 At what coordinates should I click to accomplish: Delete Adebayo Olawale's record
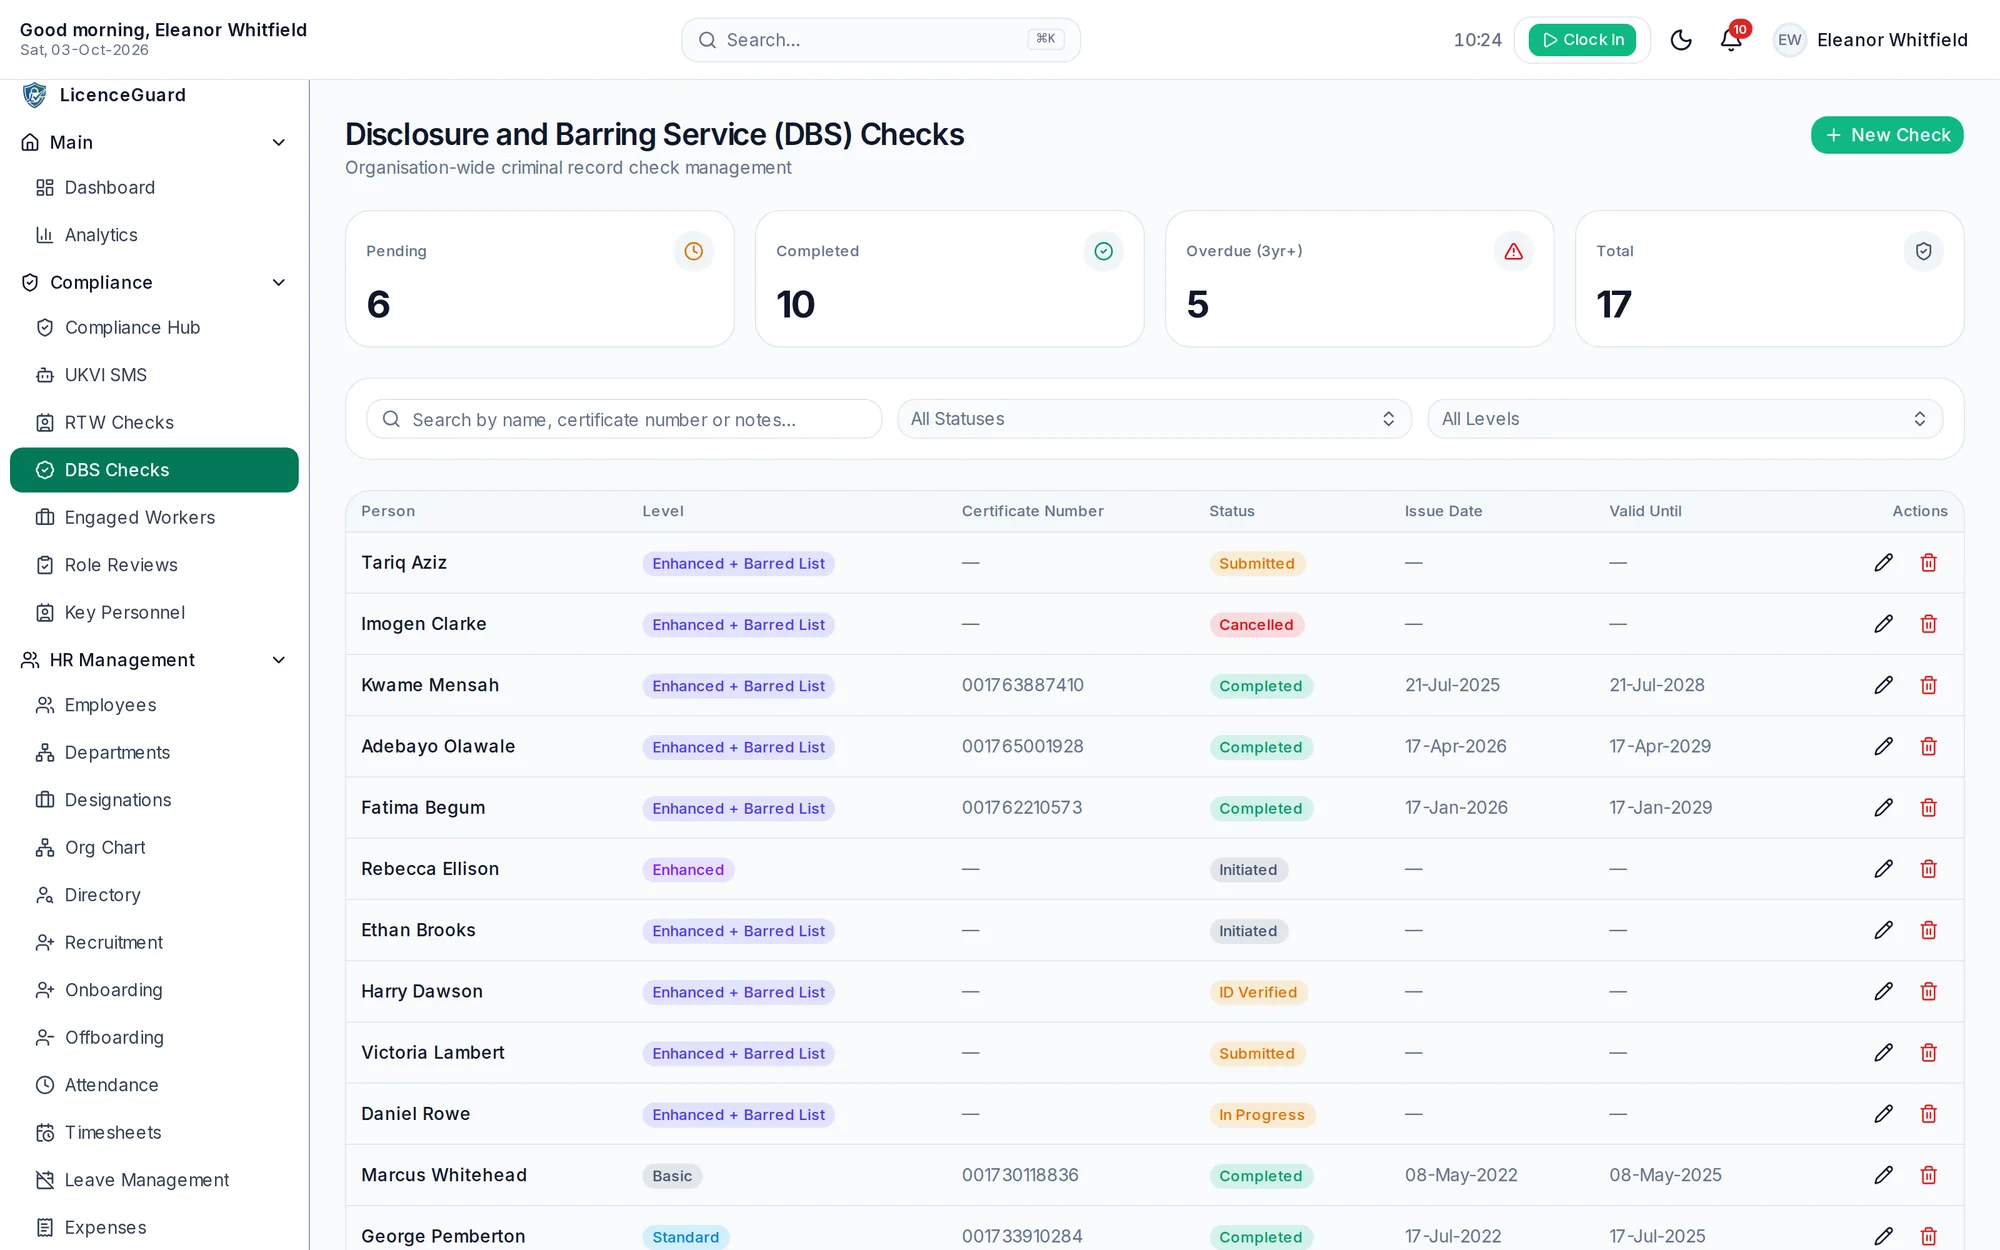coord(1929,746)
